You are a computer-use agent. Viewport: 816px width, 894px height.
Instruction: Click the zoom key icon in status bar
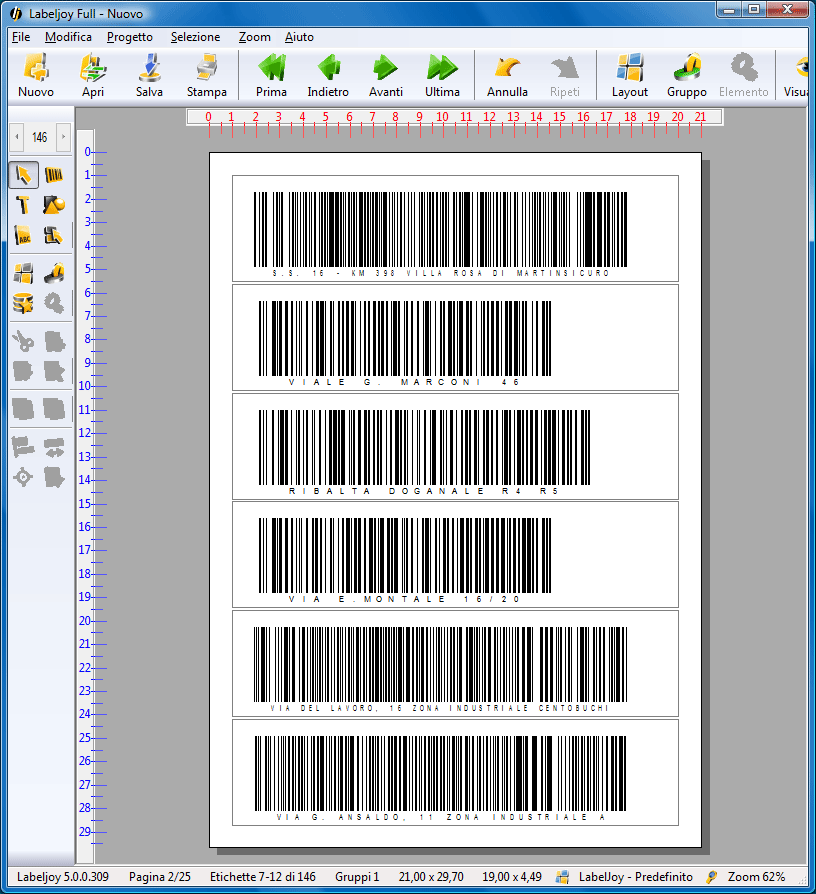tap(711, 877)
